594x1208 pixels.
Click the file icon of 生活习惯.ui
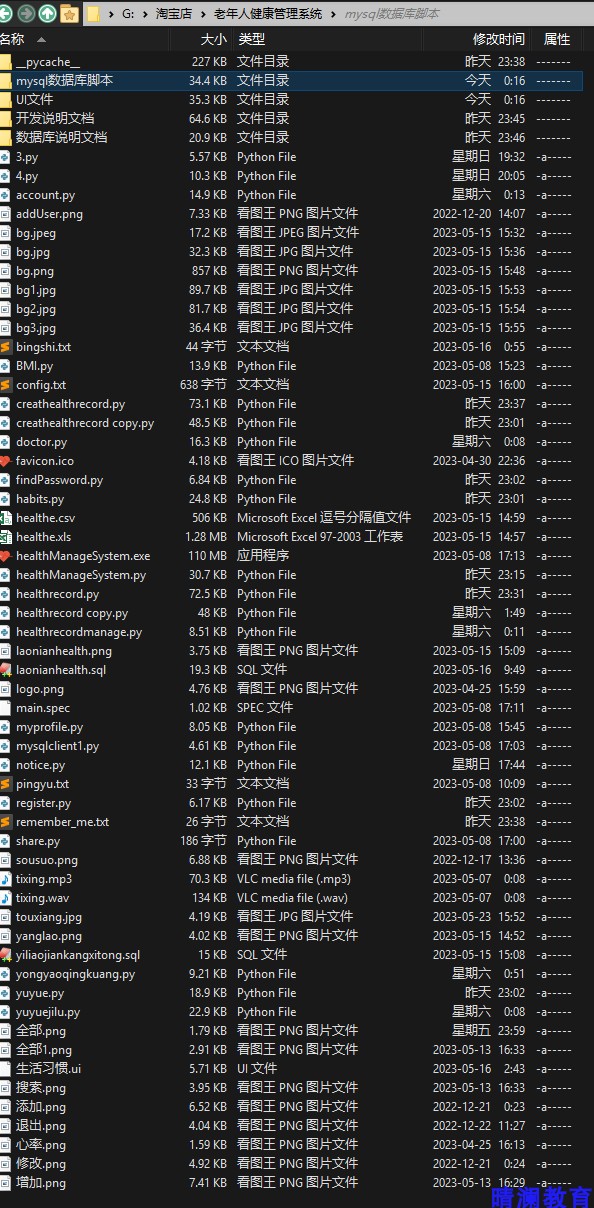click(x=5, y=1069)
